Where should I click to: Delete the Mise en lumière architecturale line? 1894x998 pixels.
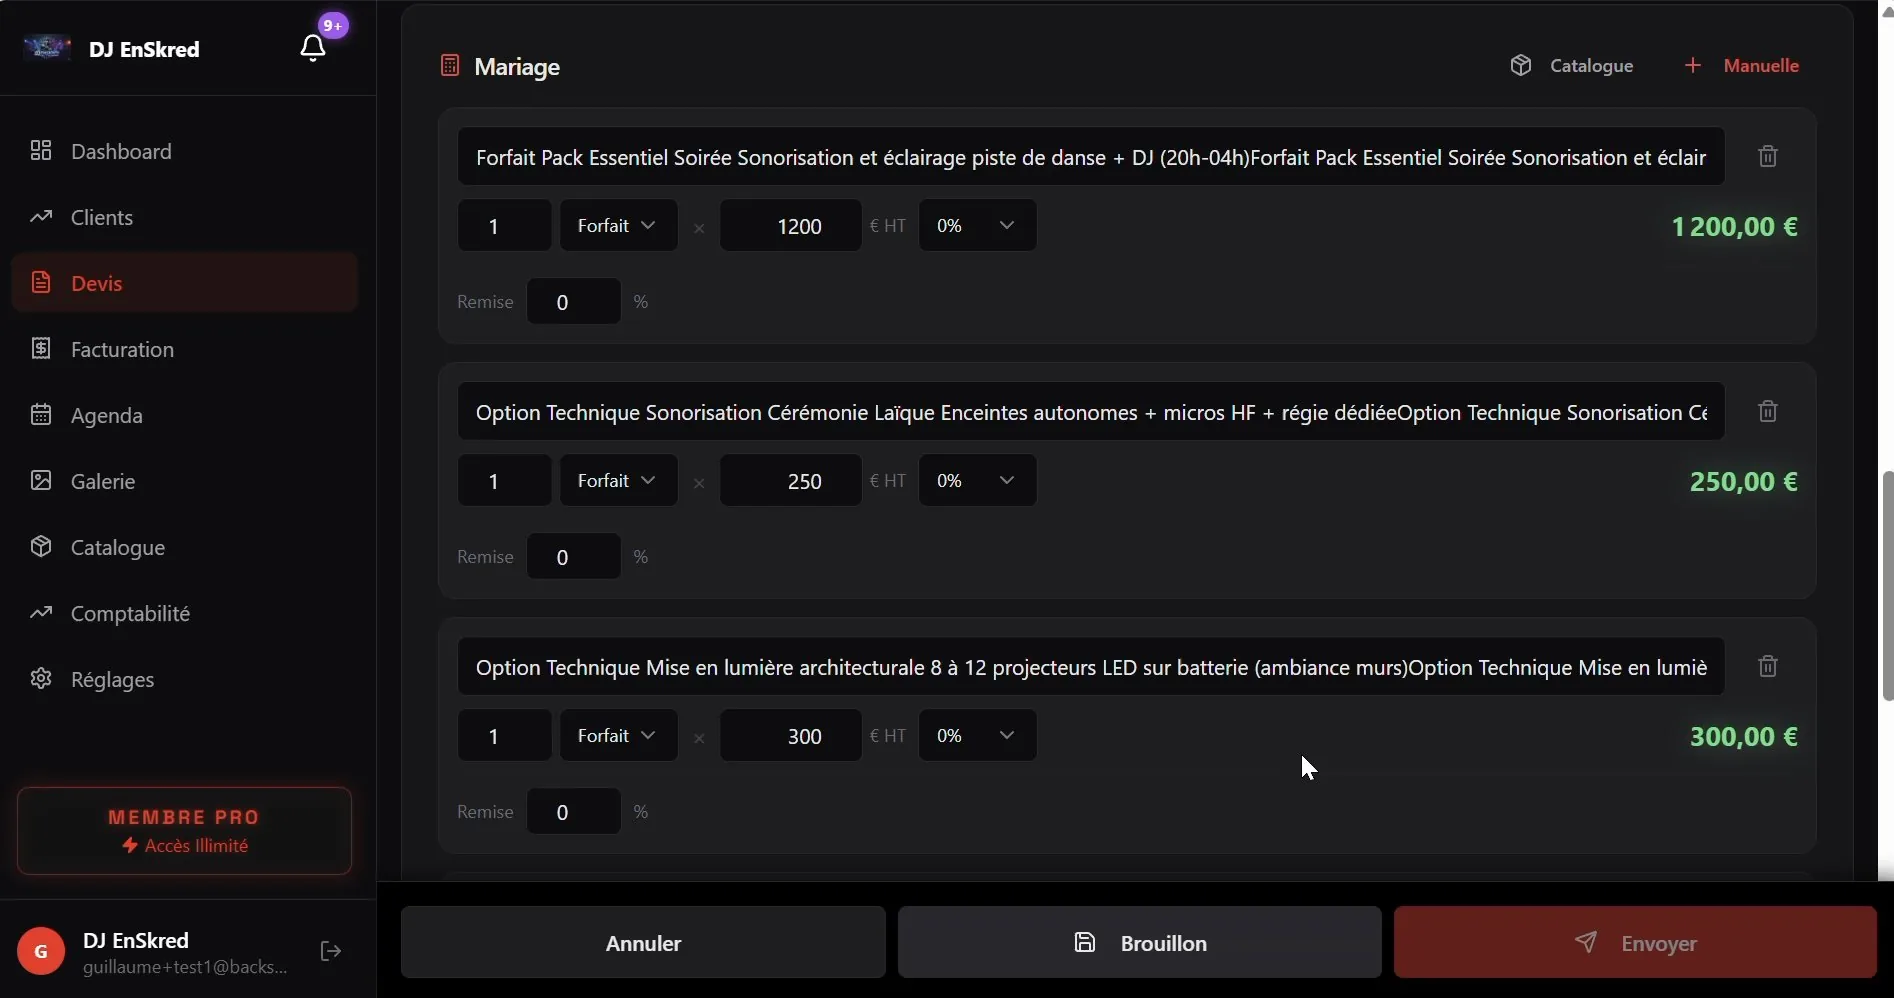tap(1768, 667)
